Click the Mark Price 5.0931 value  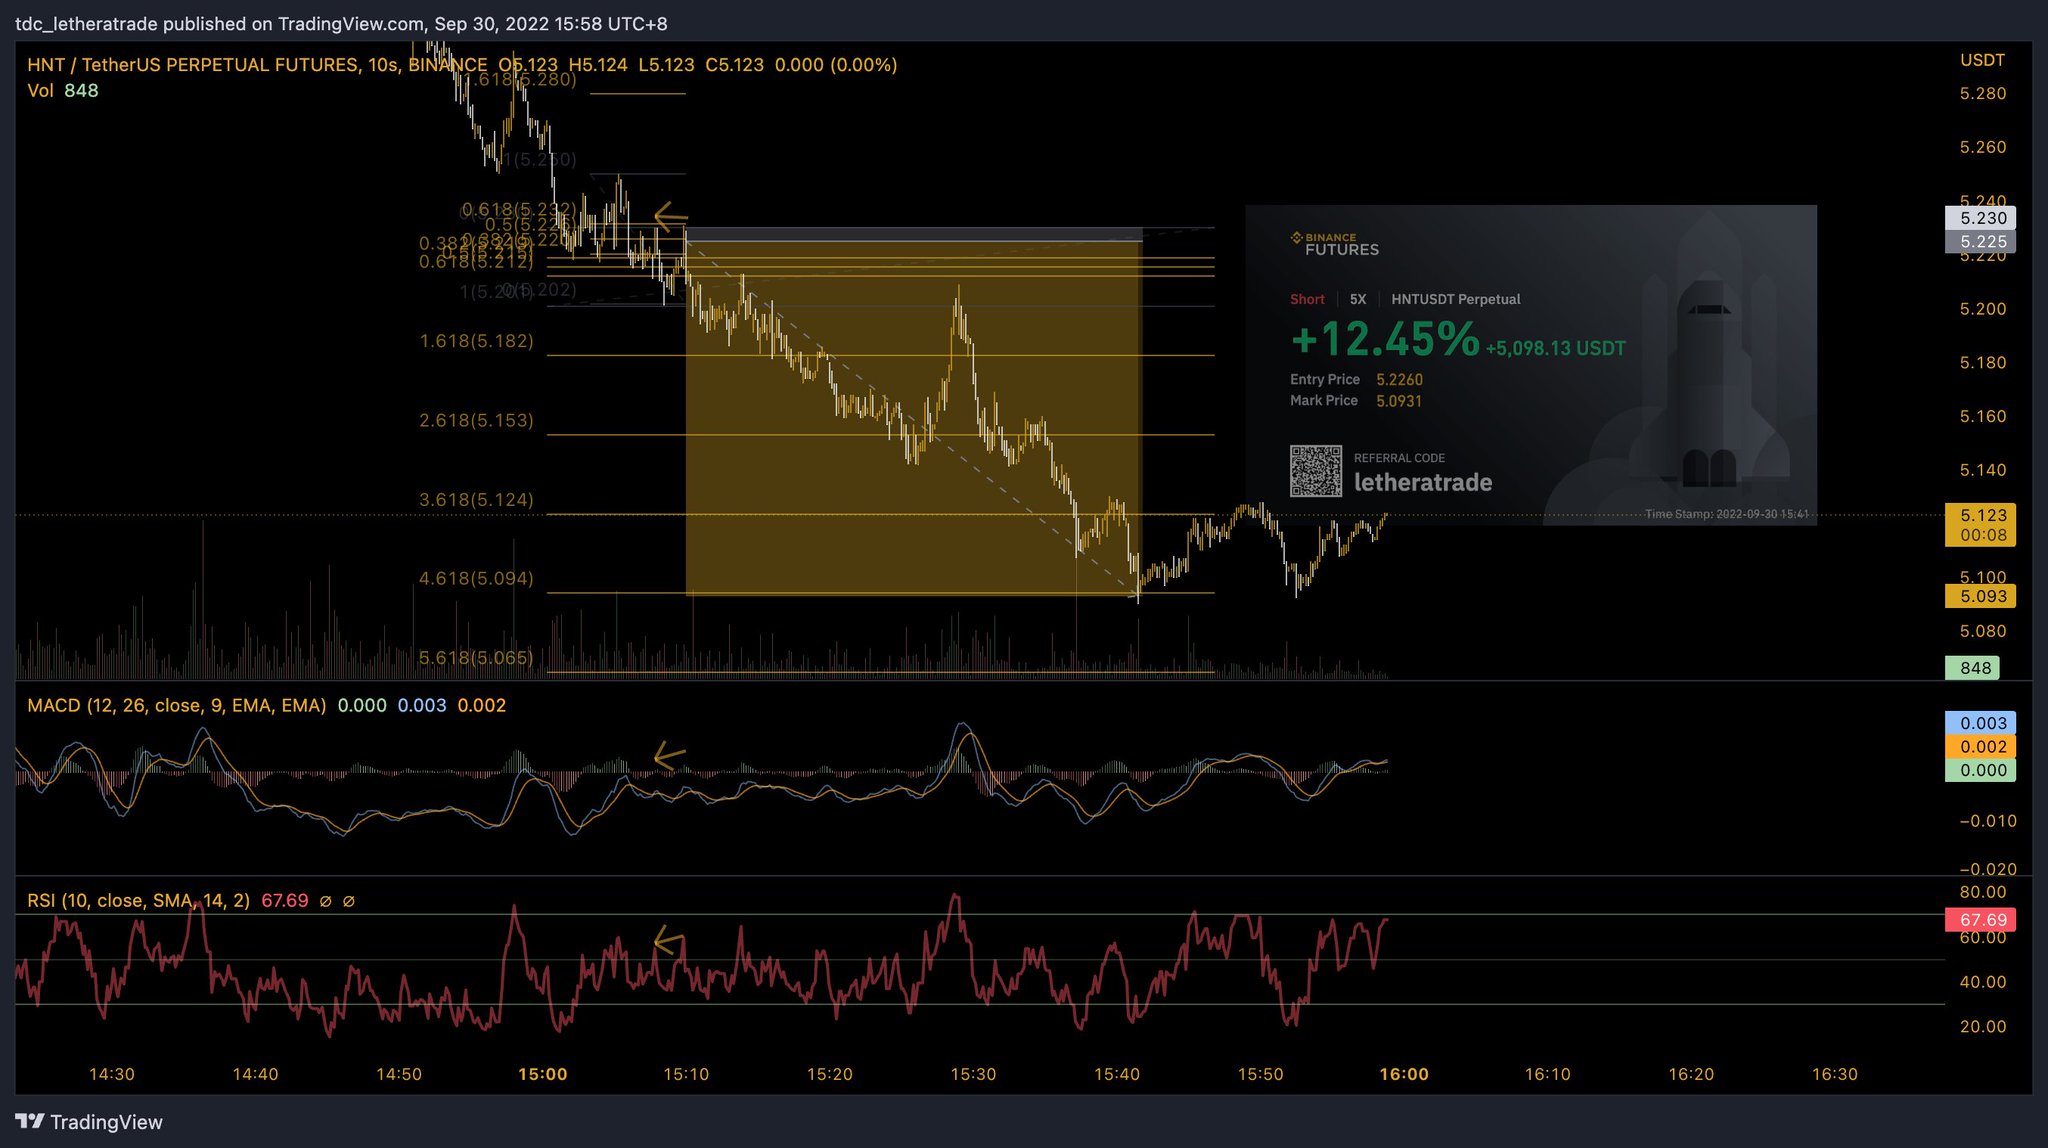pyautogui.click(x=1399, y=401)
